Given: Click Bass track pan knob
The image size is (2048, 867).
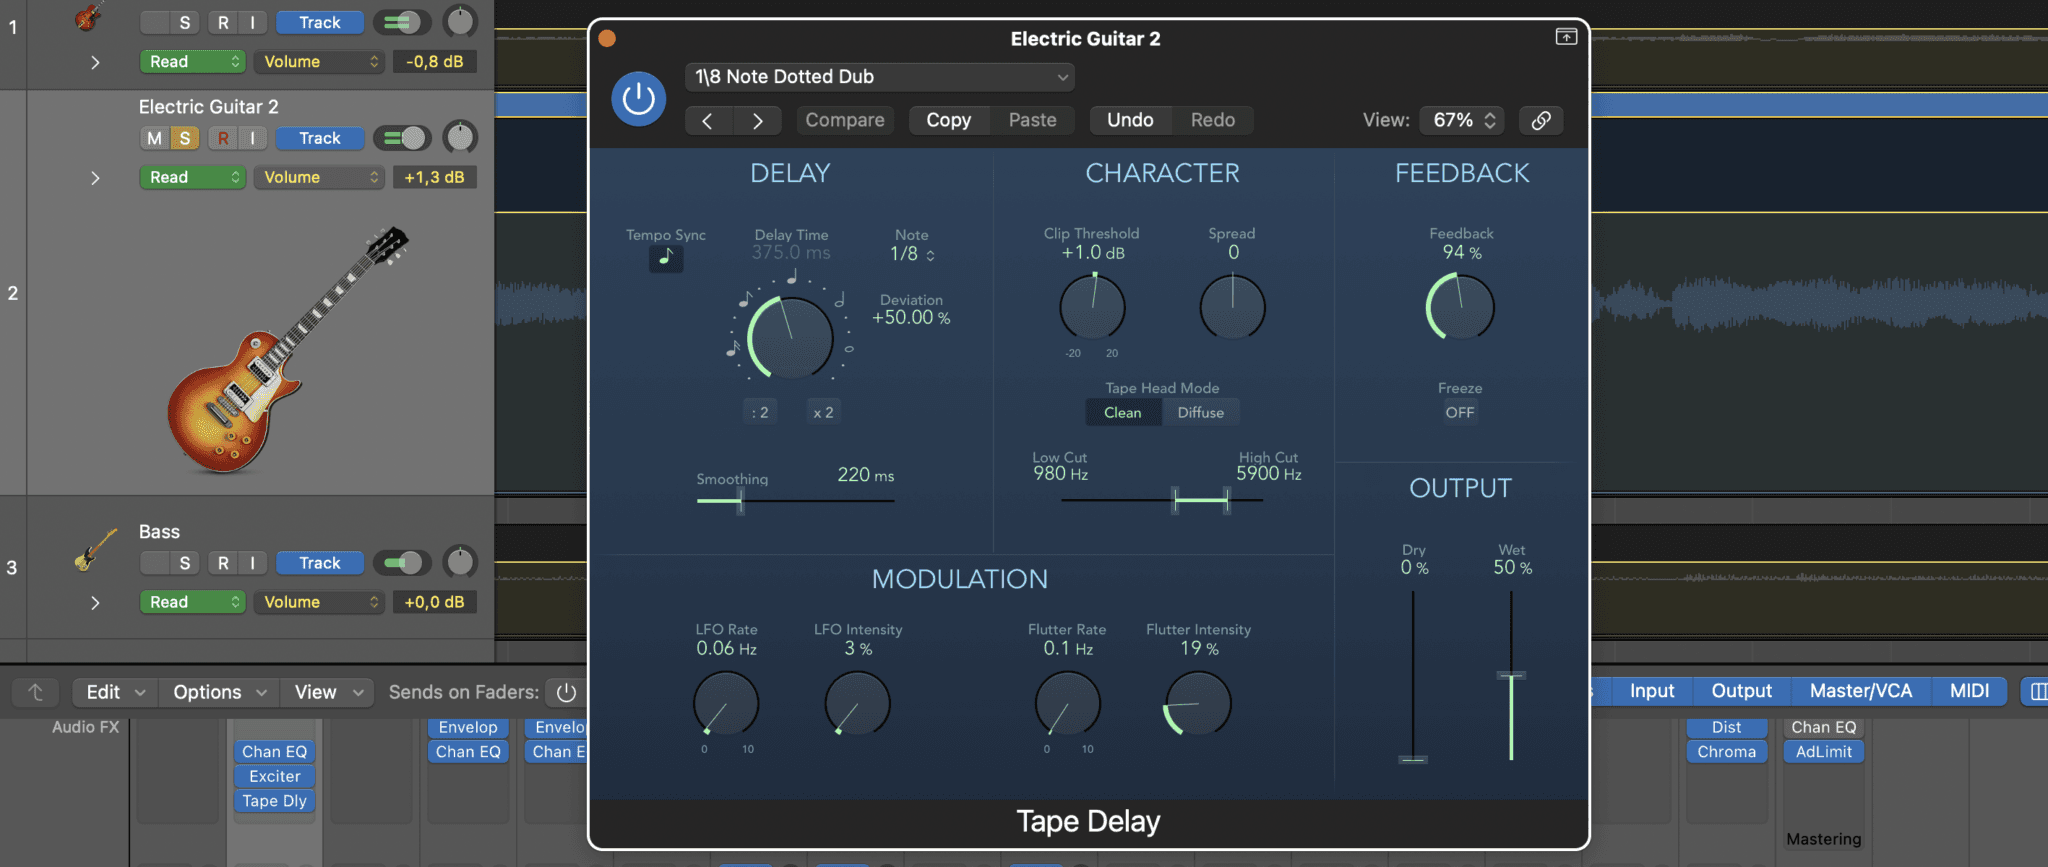Looking at the screenshot, I should tap(460, 563).
